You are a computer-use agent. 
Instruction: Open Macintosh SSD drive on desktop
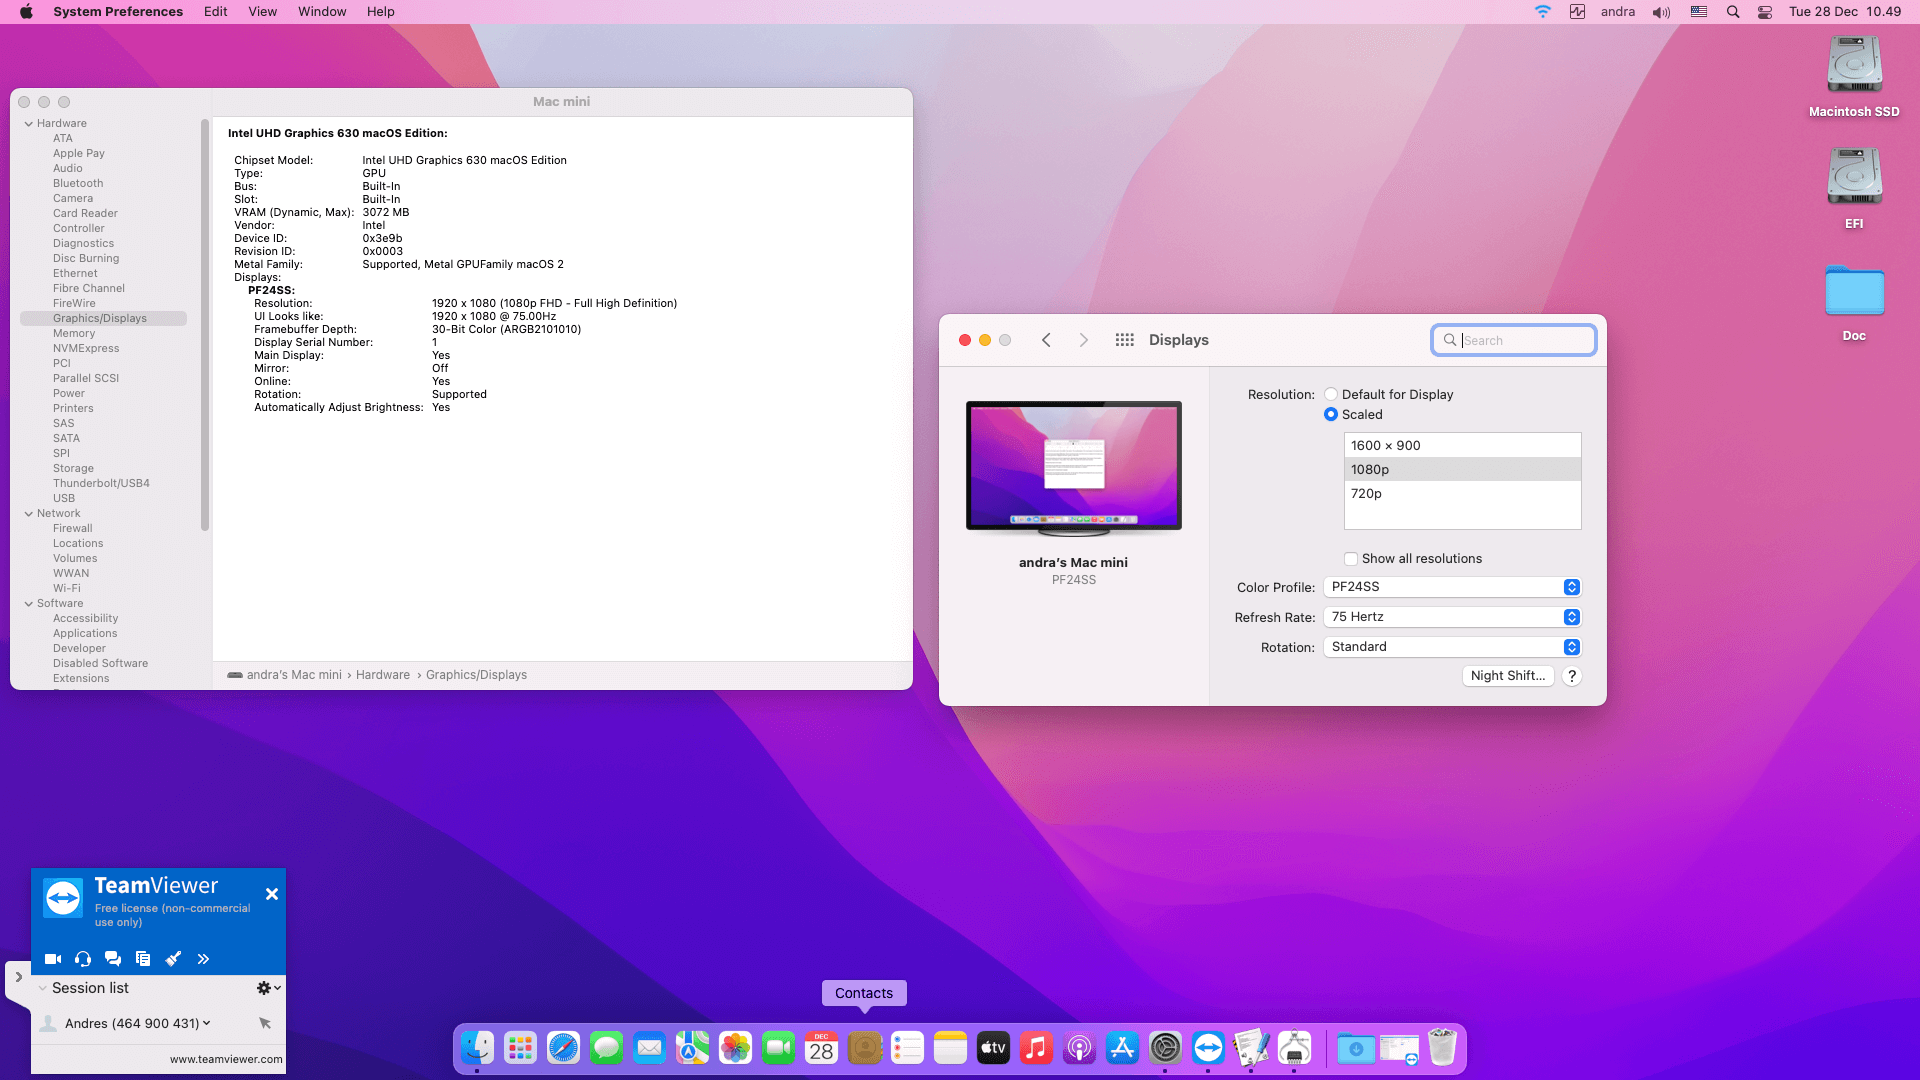pos(1854,66)
